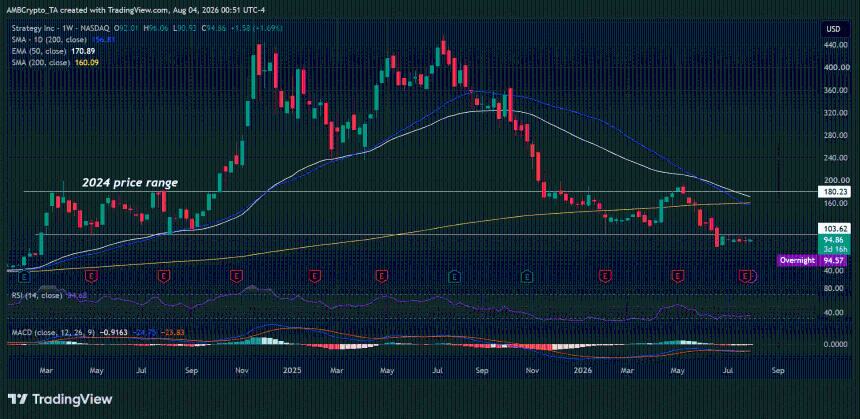Screen dimensions: 860x419
Task: Click the teal earnings marker before Mar 2024
Action: coord(25,276)
